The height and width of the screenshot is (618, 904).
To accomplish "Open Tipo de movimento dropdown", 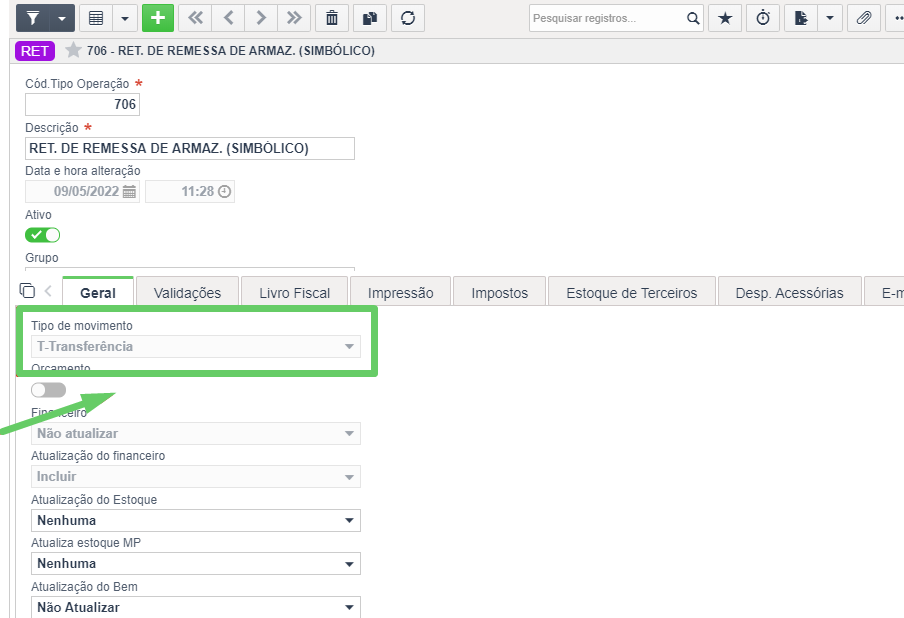I will 196,346.
